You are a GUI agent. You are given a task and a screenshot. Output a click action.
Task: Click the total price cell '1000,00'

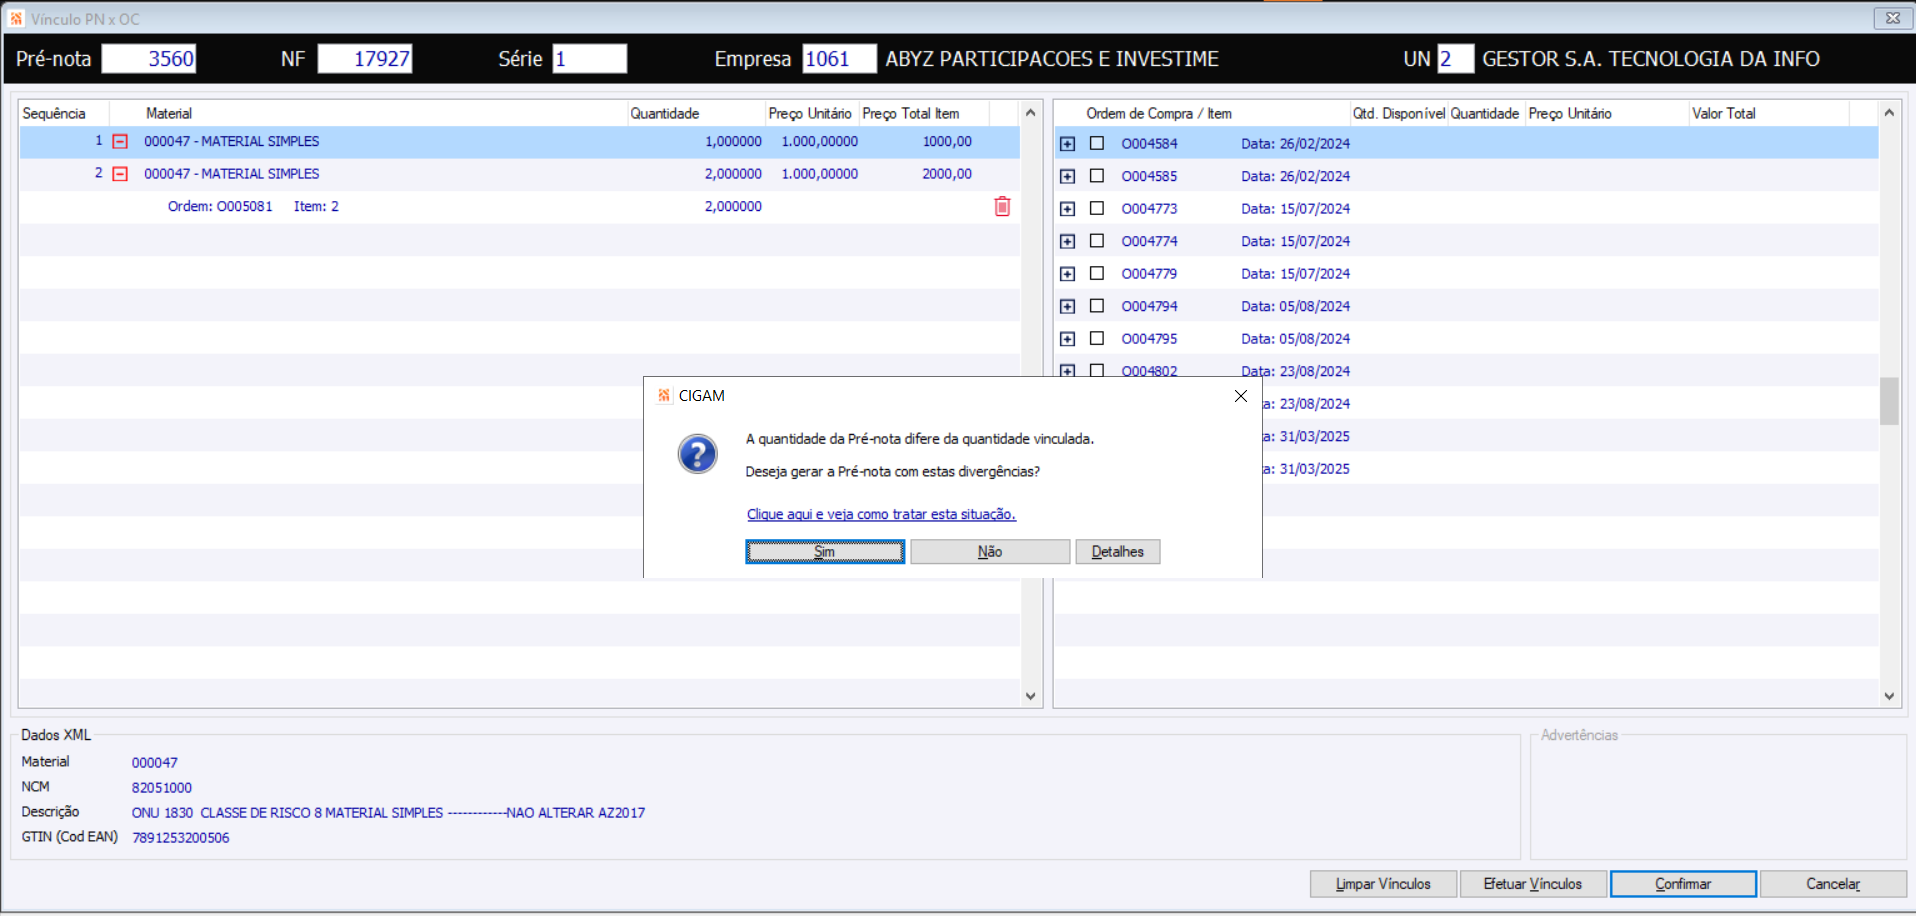947,142
